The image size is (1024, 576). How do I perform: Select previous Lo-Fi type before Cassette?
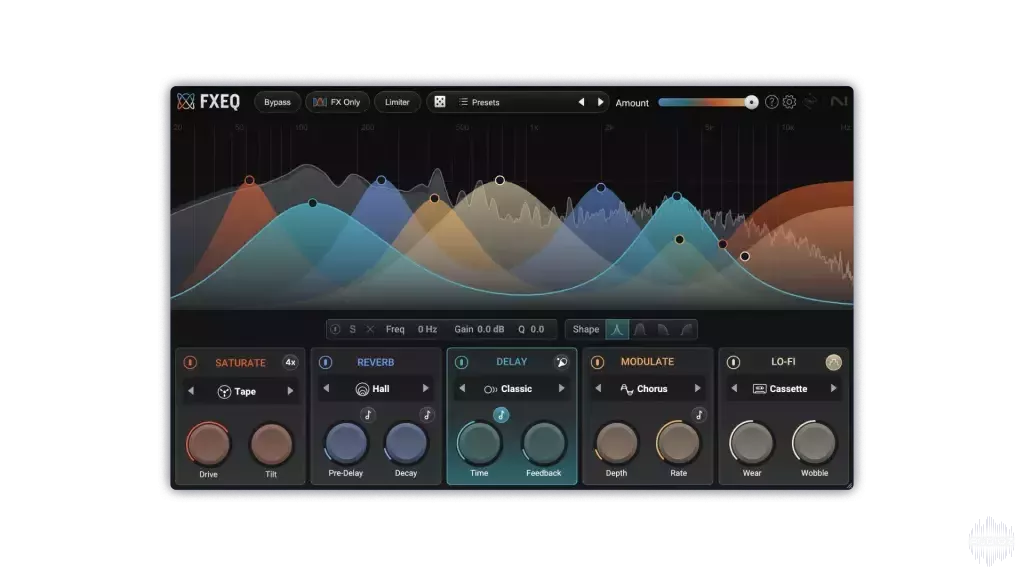[x=734, y=389]
